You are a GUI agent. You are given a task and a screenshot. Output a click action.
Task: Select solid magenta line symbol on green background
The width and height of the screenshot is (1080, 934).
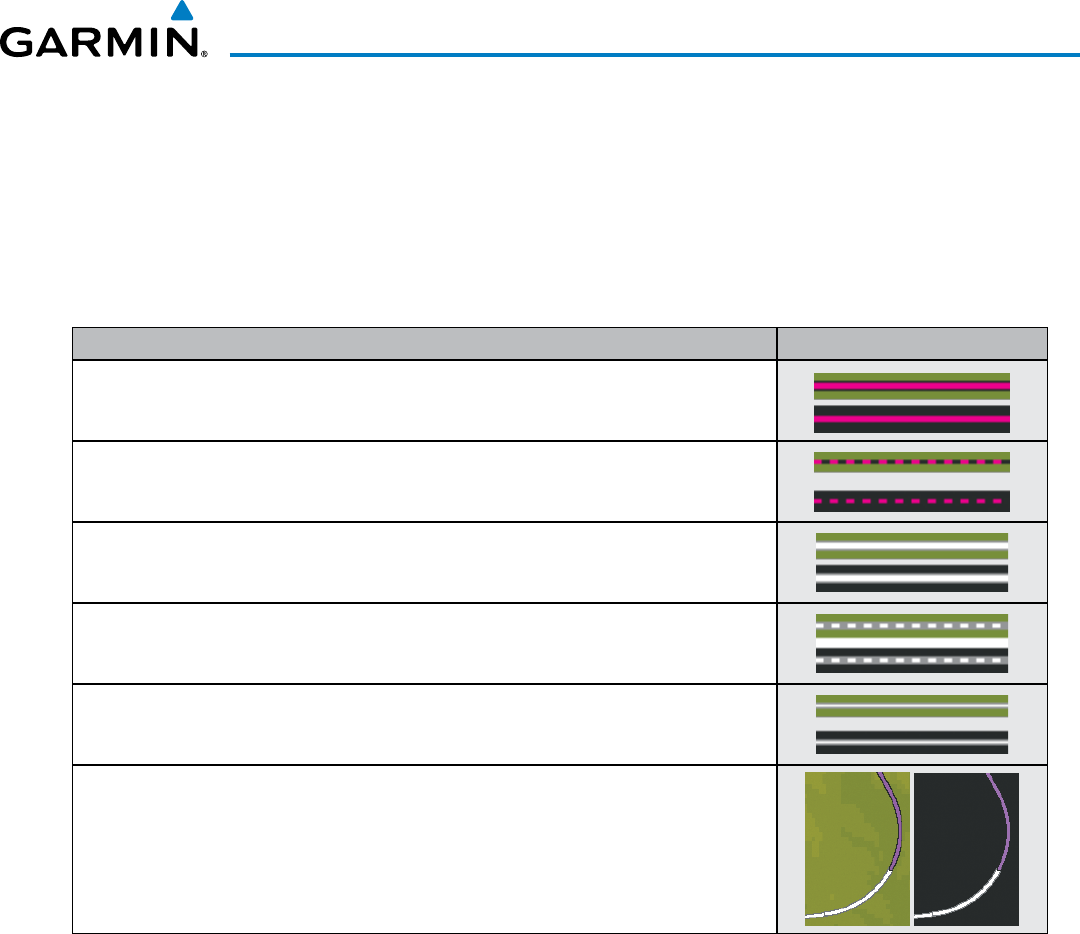(x=911, y=386)
